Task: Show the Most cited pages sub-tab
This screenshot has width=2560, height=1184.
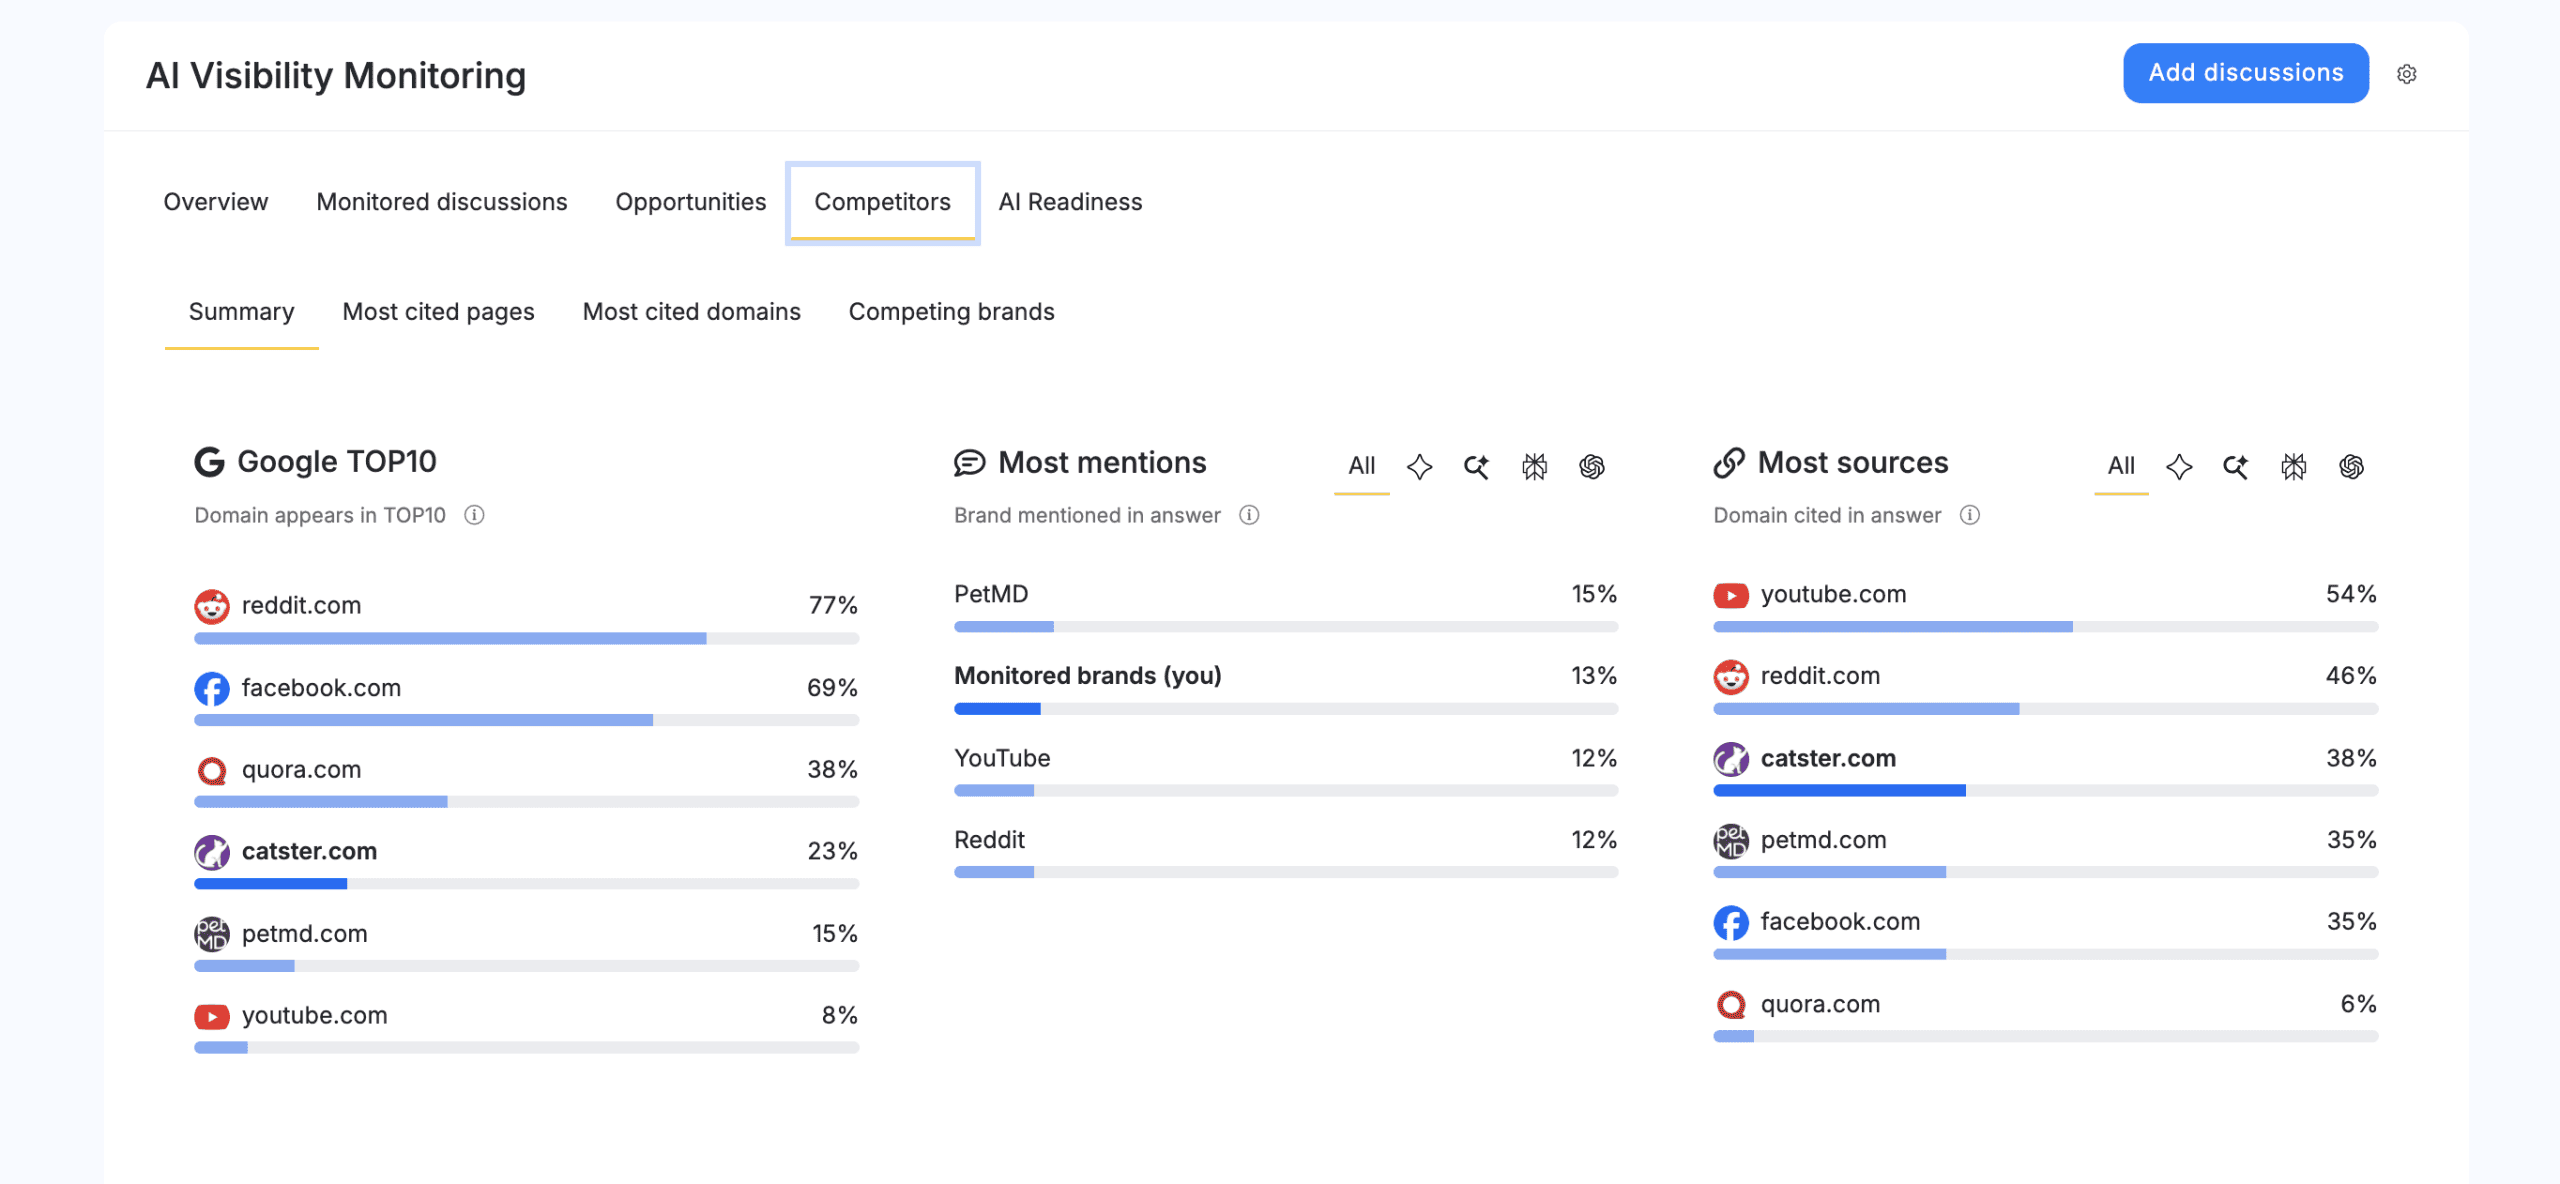Action: click(439, 312)
